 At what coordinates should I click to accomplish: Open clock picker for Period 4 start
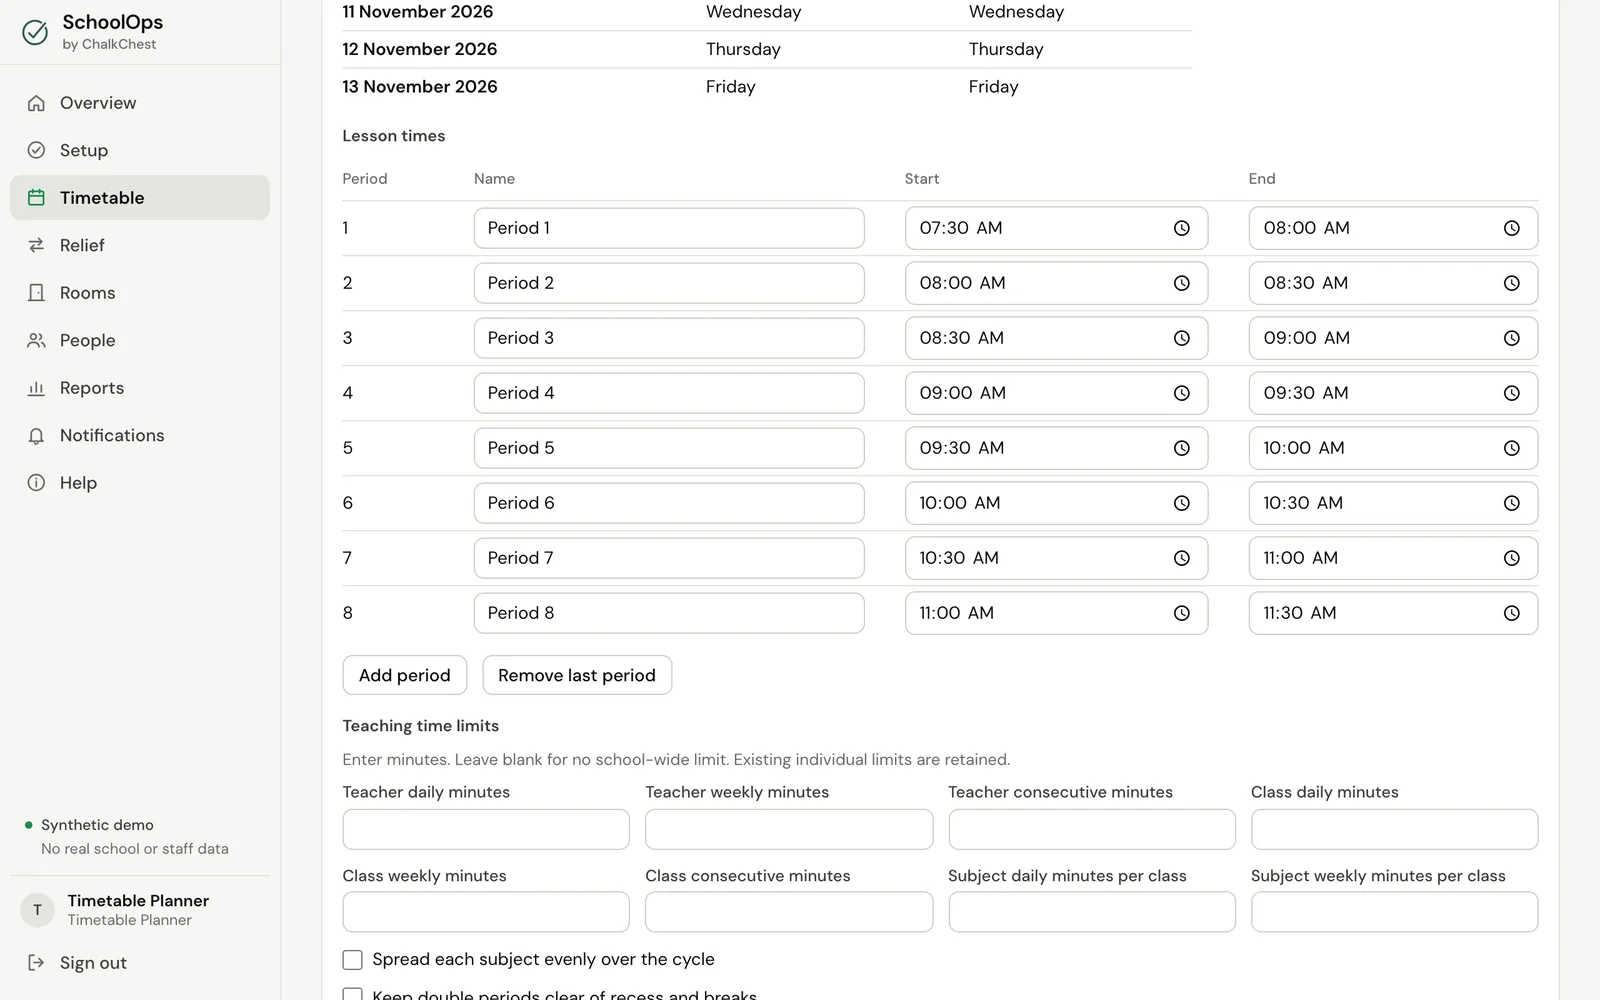coord(1181,393)
